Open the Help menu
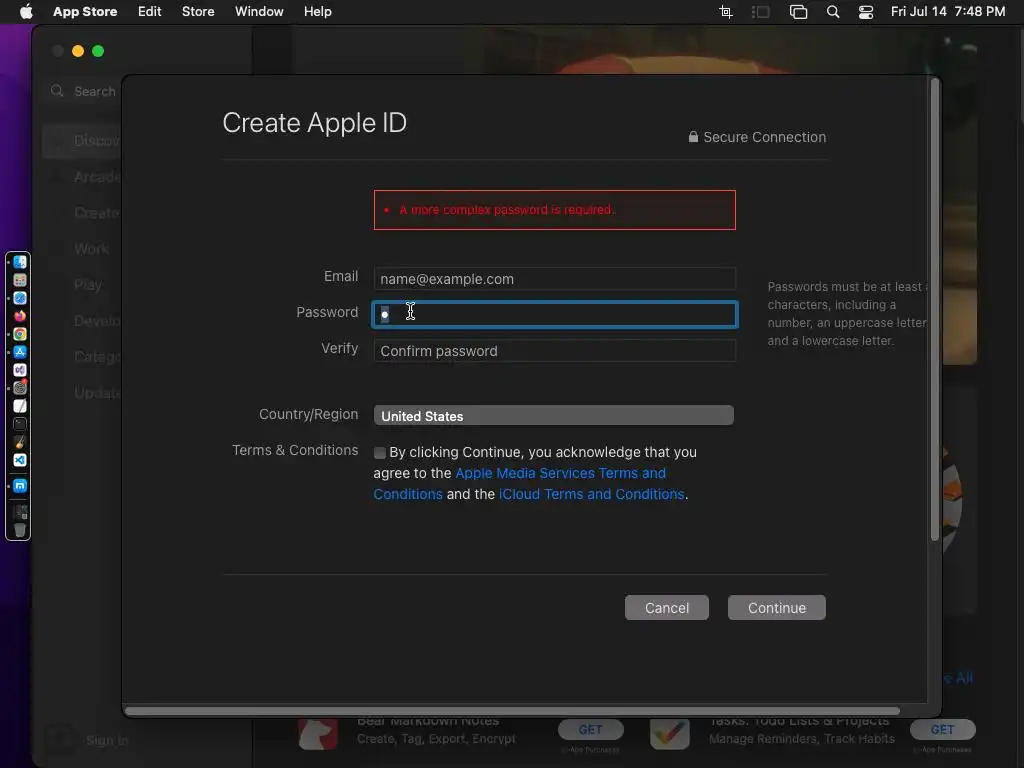 pyautogui.click(x=317, y=12)
